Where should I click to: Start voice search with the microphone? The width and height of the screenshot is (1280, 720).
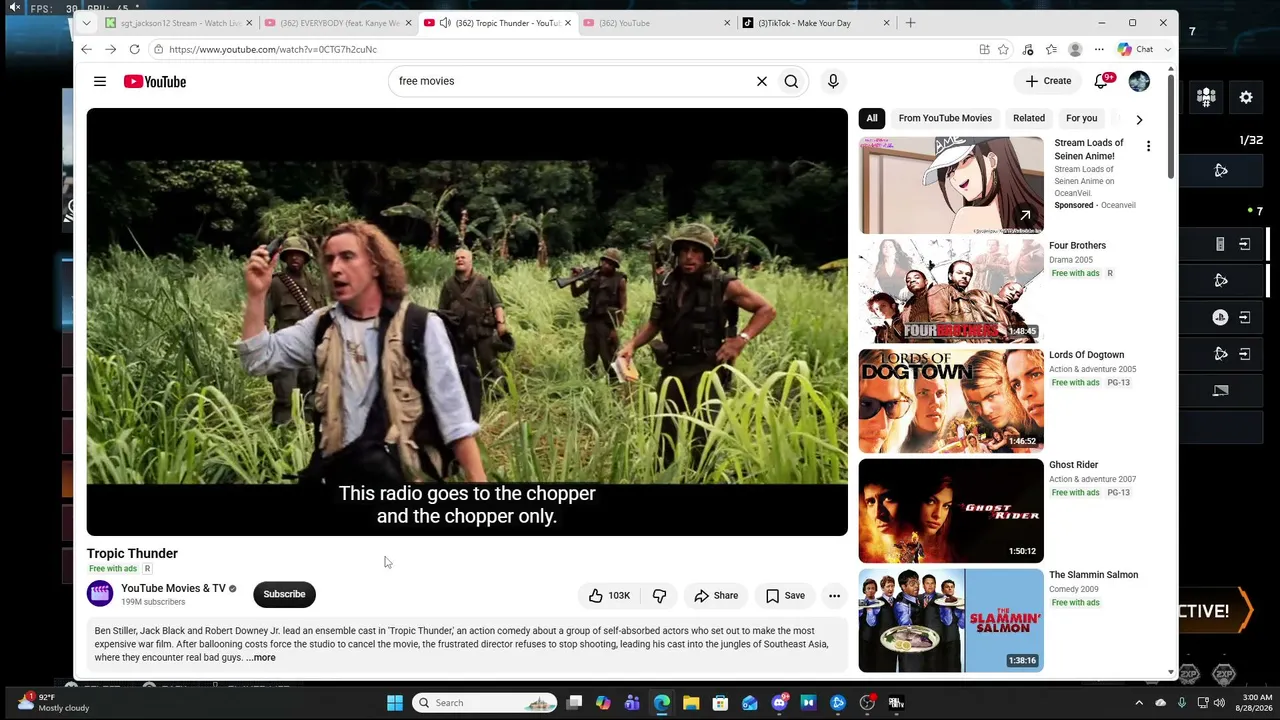833,81
